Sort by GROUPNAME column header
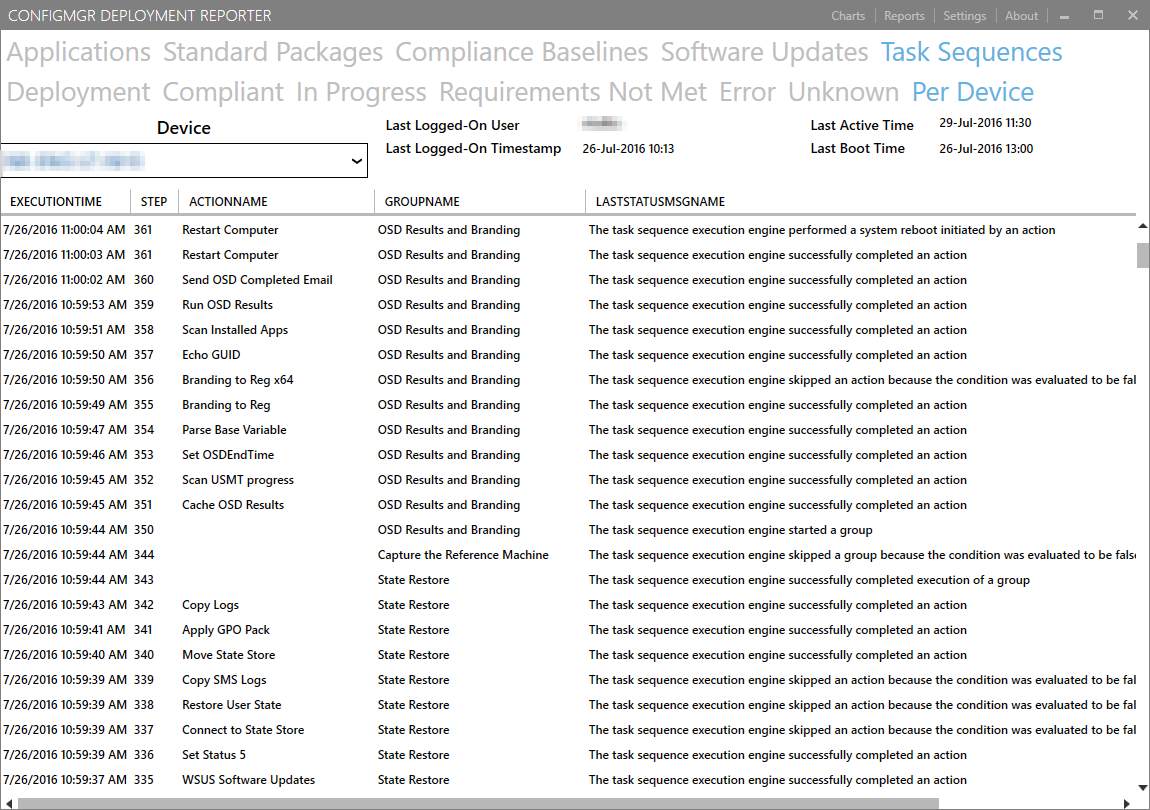The height and width of the screenshot is (810, 1150). pyautogui.click(x=423, y=202)
